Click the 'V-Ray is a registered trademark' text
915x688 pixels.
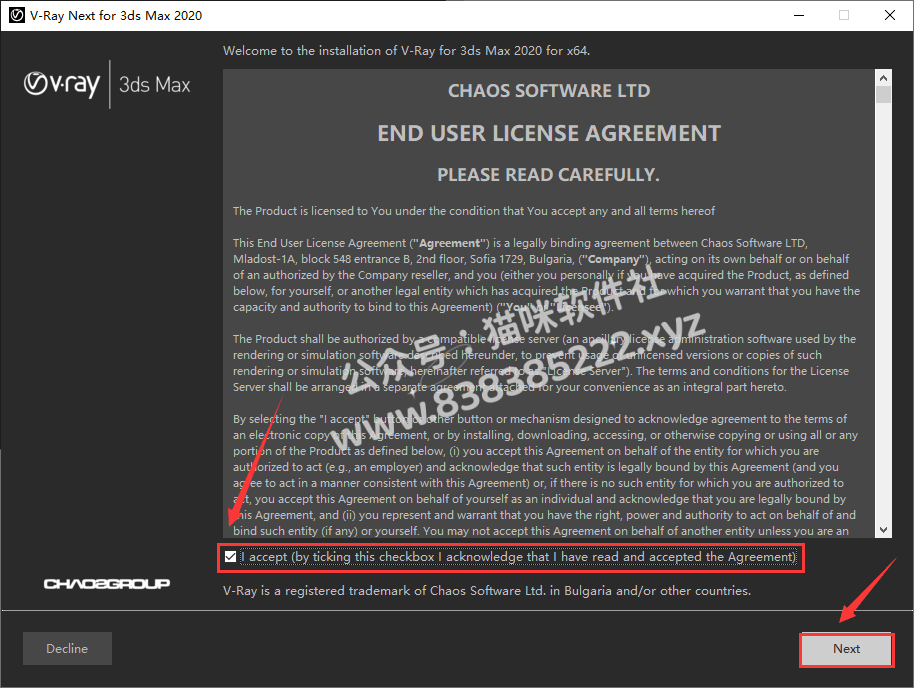pyautogui.click(x=487, y=591)
